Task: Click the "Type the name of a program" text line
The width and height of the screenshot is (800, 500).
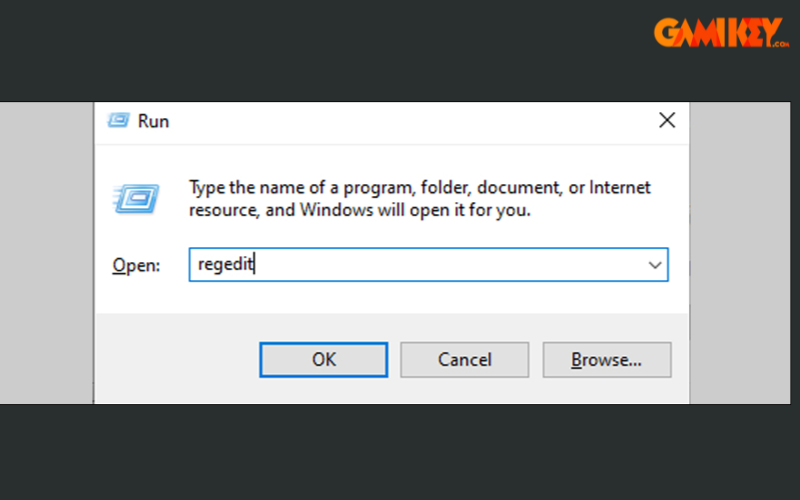Action: tap(419, 188)
